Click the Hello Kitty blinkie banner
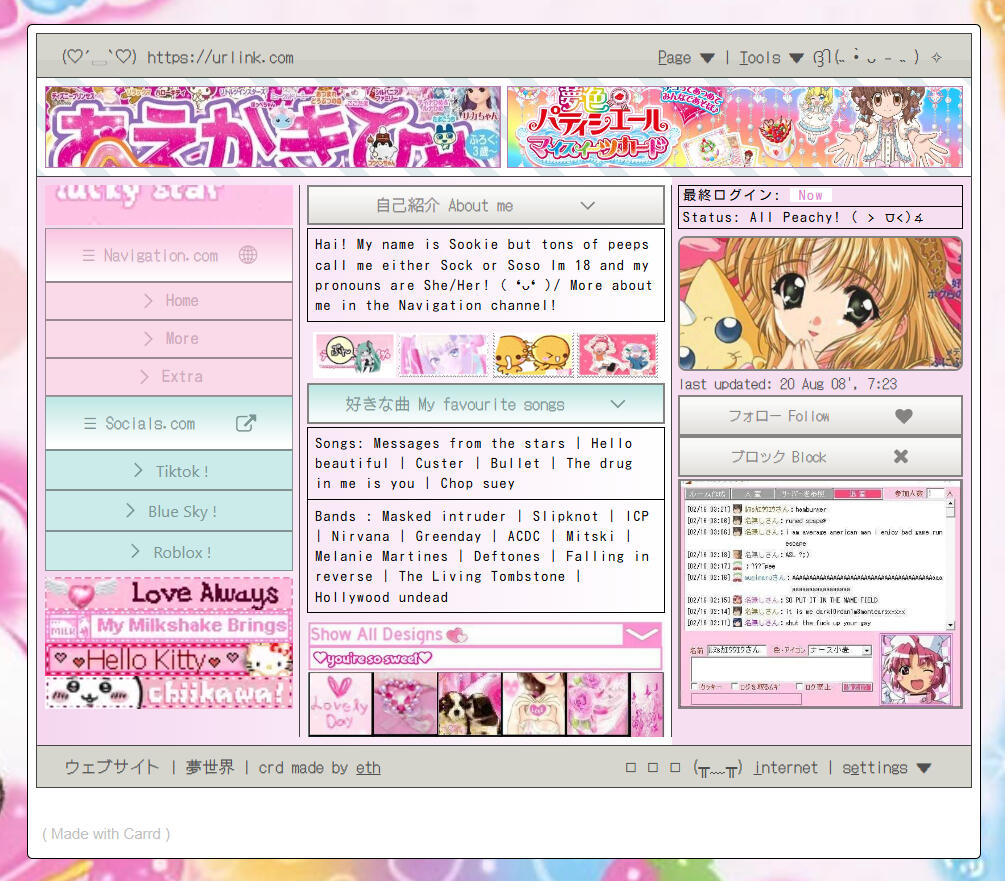 (x=169, y=659)
